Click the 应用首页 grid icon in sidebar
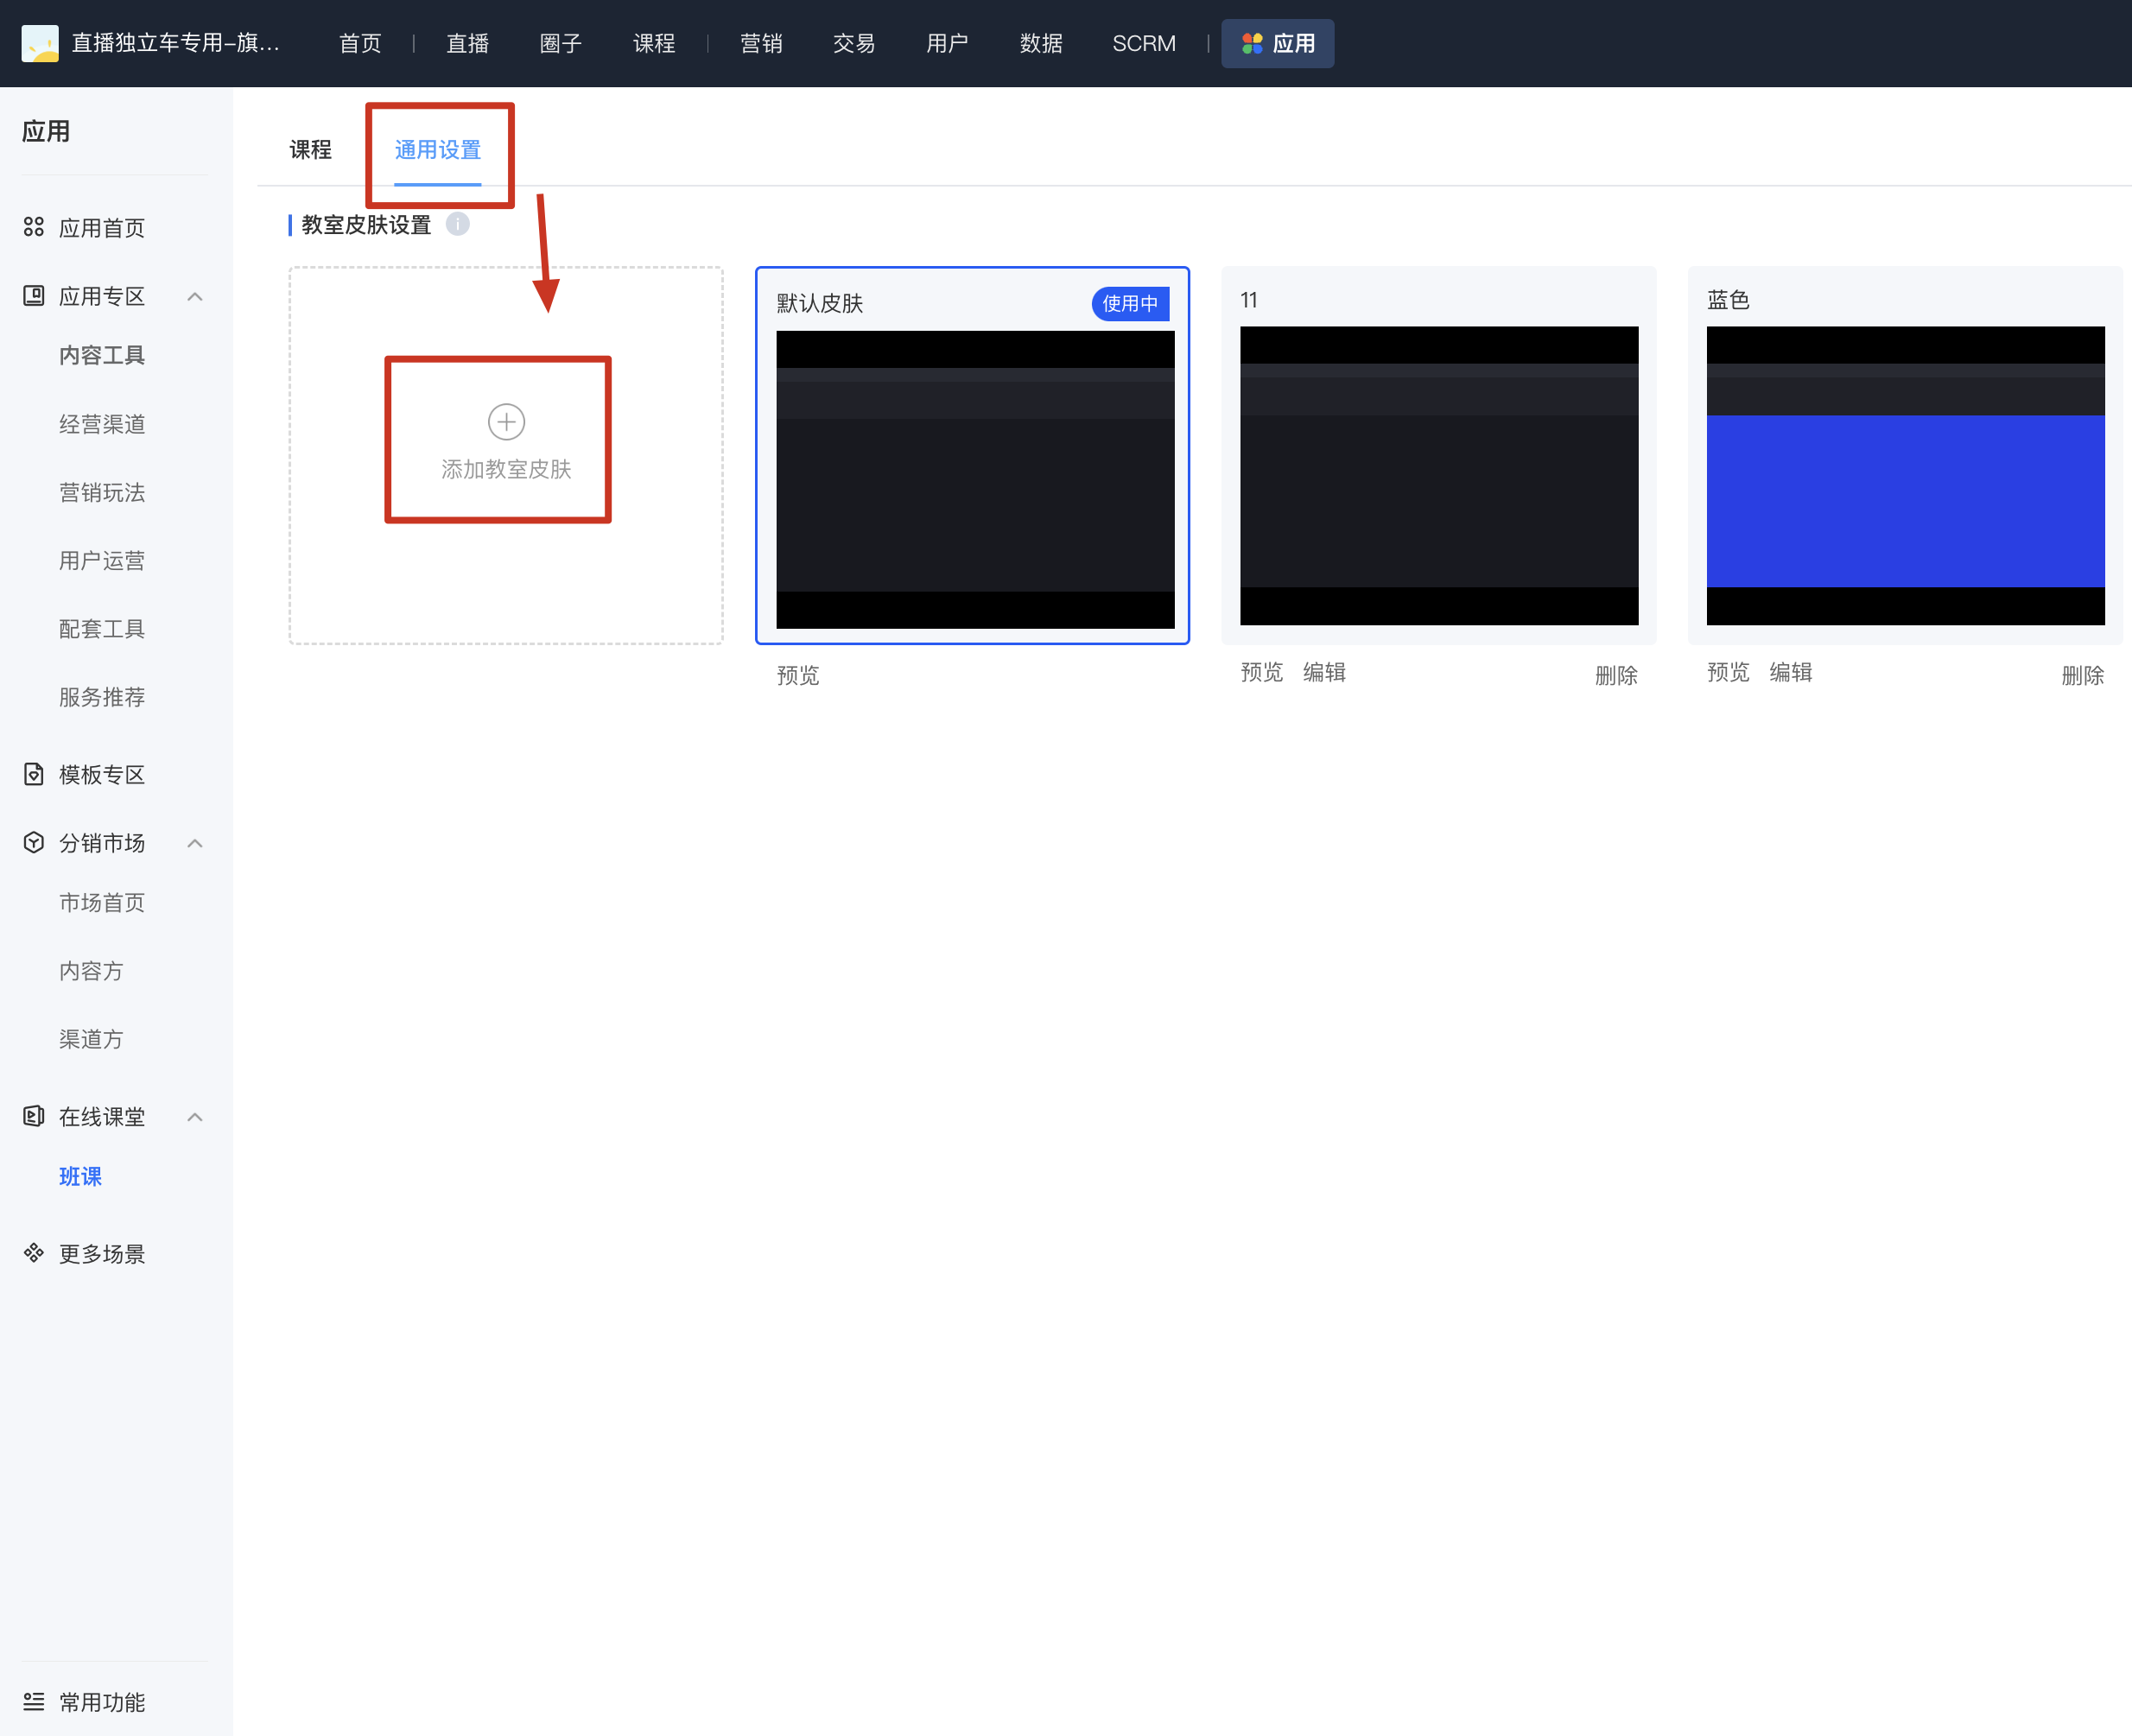Viewport: 2132px width, 1736px height. [x=34, y=227]
